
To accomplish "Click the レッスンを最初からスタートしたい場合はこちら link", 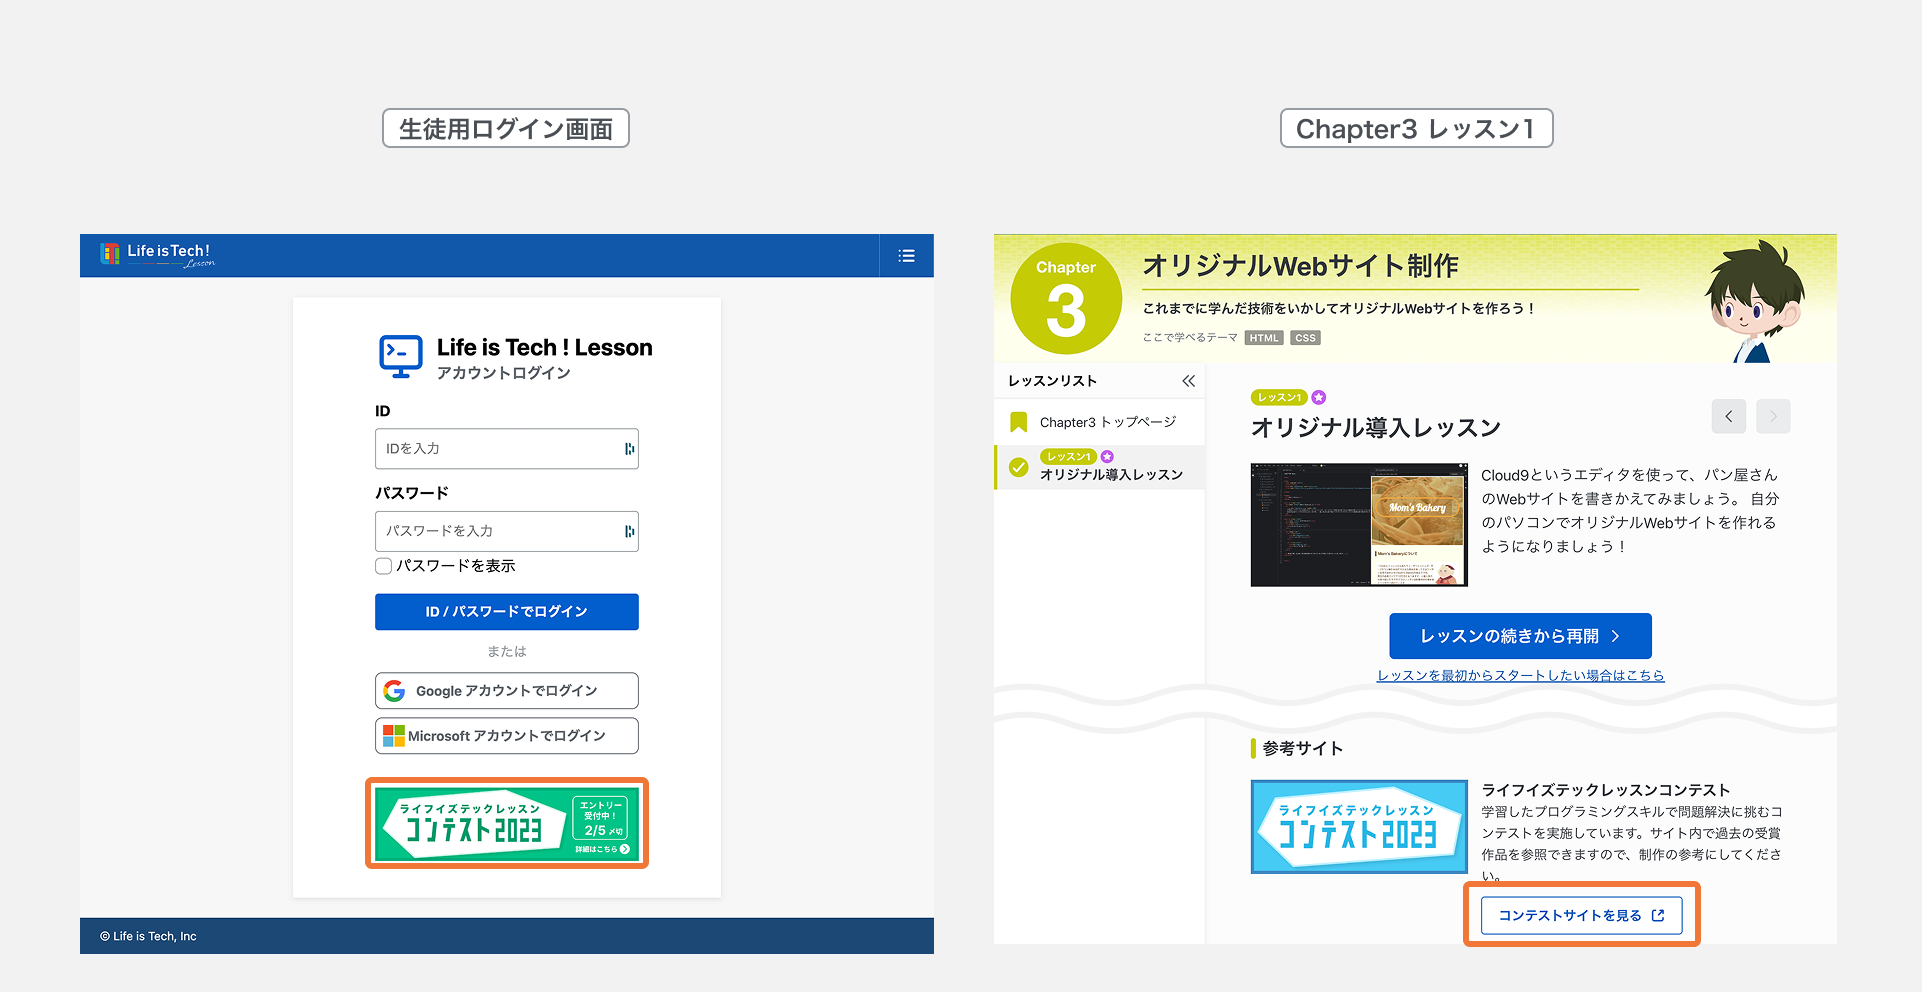I will coord(1520,676).
